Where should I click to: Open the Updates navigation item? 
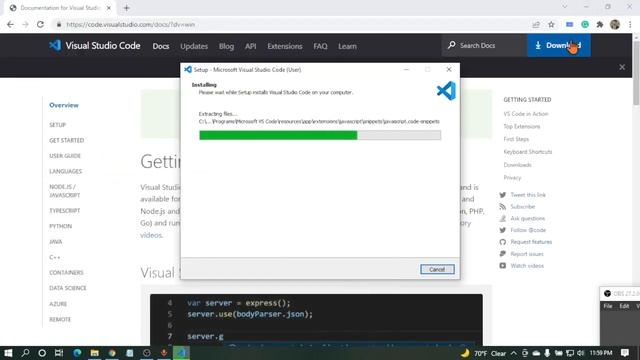(194, 46)
